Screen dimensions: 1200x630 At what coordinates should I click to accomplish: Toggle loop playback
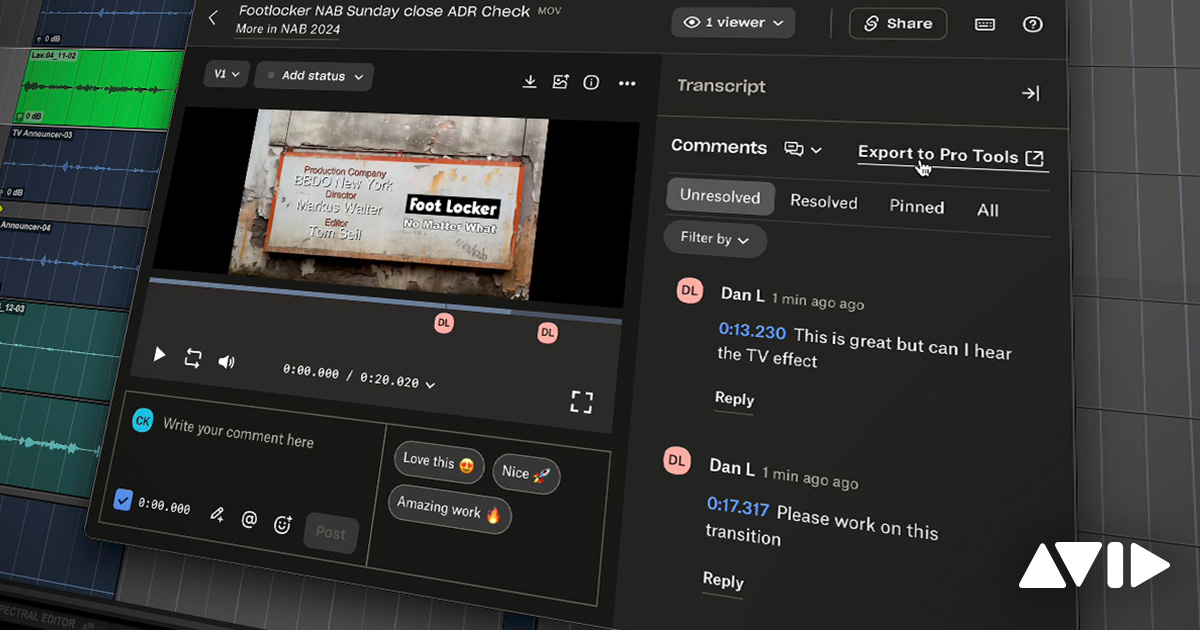click(193, 358)
